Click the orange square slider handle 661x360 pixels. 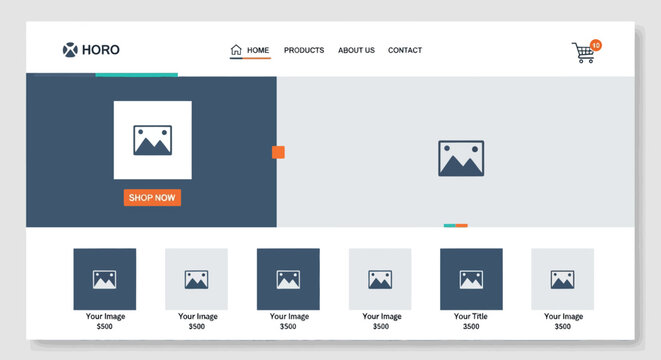coord(278,152)
